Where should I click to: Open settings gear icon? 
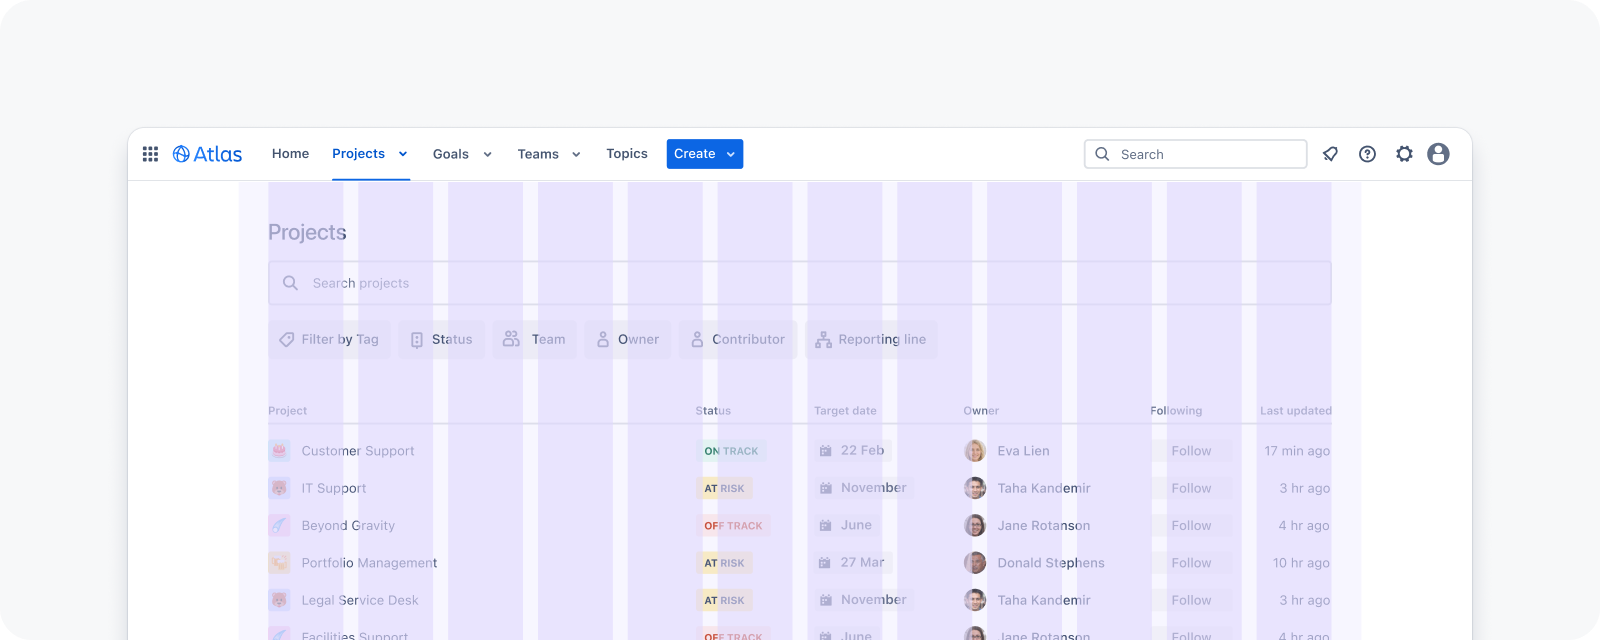1404,154
